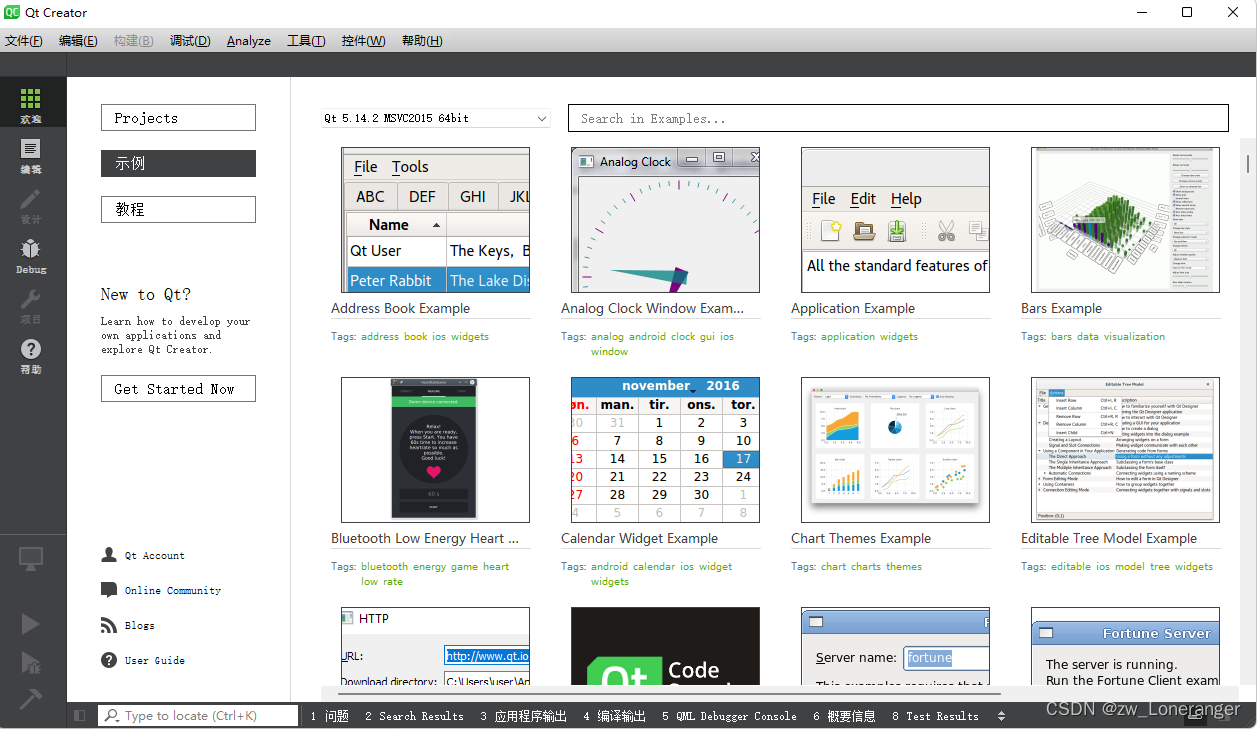1257x729 pixels.
Task: Open the Chart Themes Example thumbnail
Action: coord(896,450)
